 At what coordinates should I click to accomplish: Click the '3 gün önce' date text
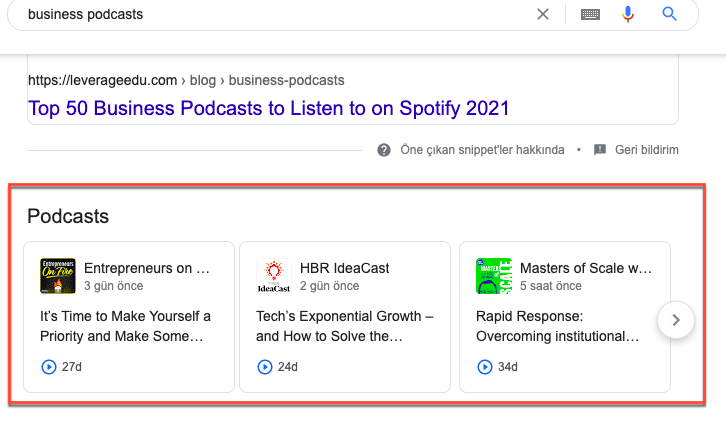[113, 286]
